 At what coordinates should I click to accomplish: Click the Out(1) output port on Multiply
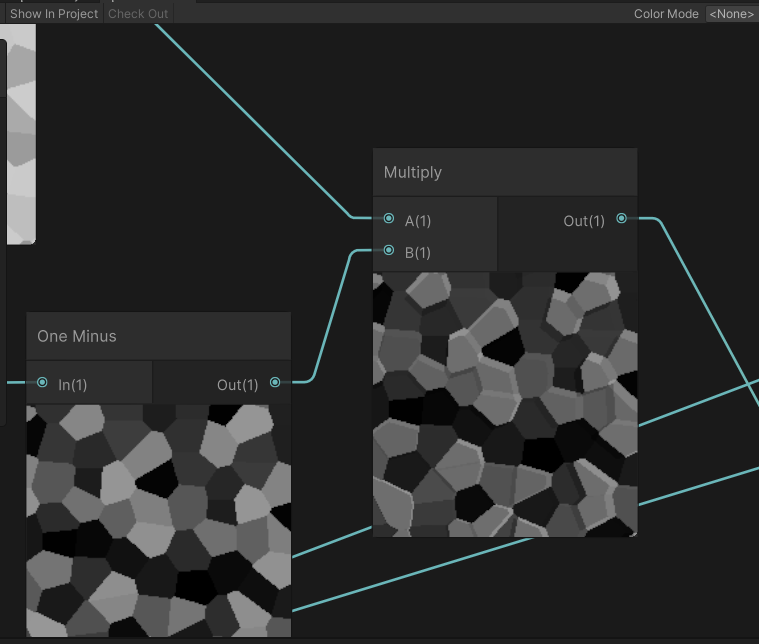tap(621, 219)
